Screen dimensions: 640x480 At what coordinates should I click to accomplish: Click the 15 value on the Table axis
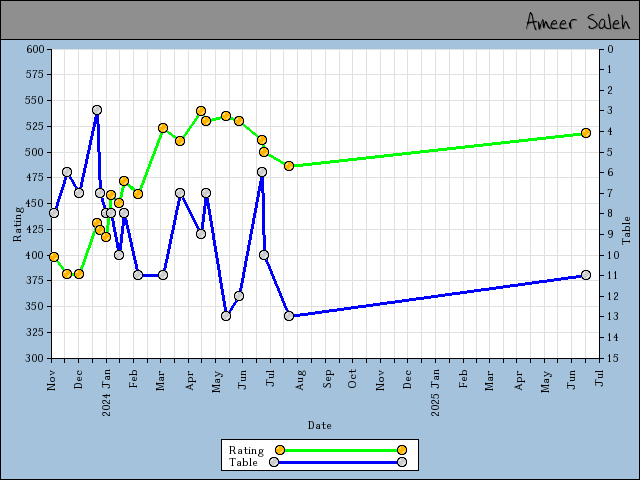[x=609, y=358]
